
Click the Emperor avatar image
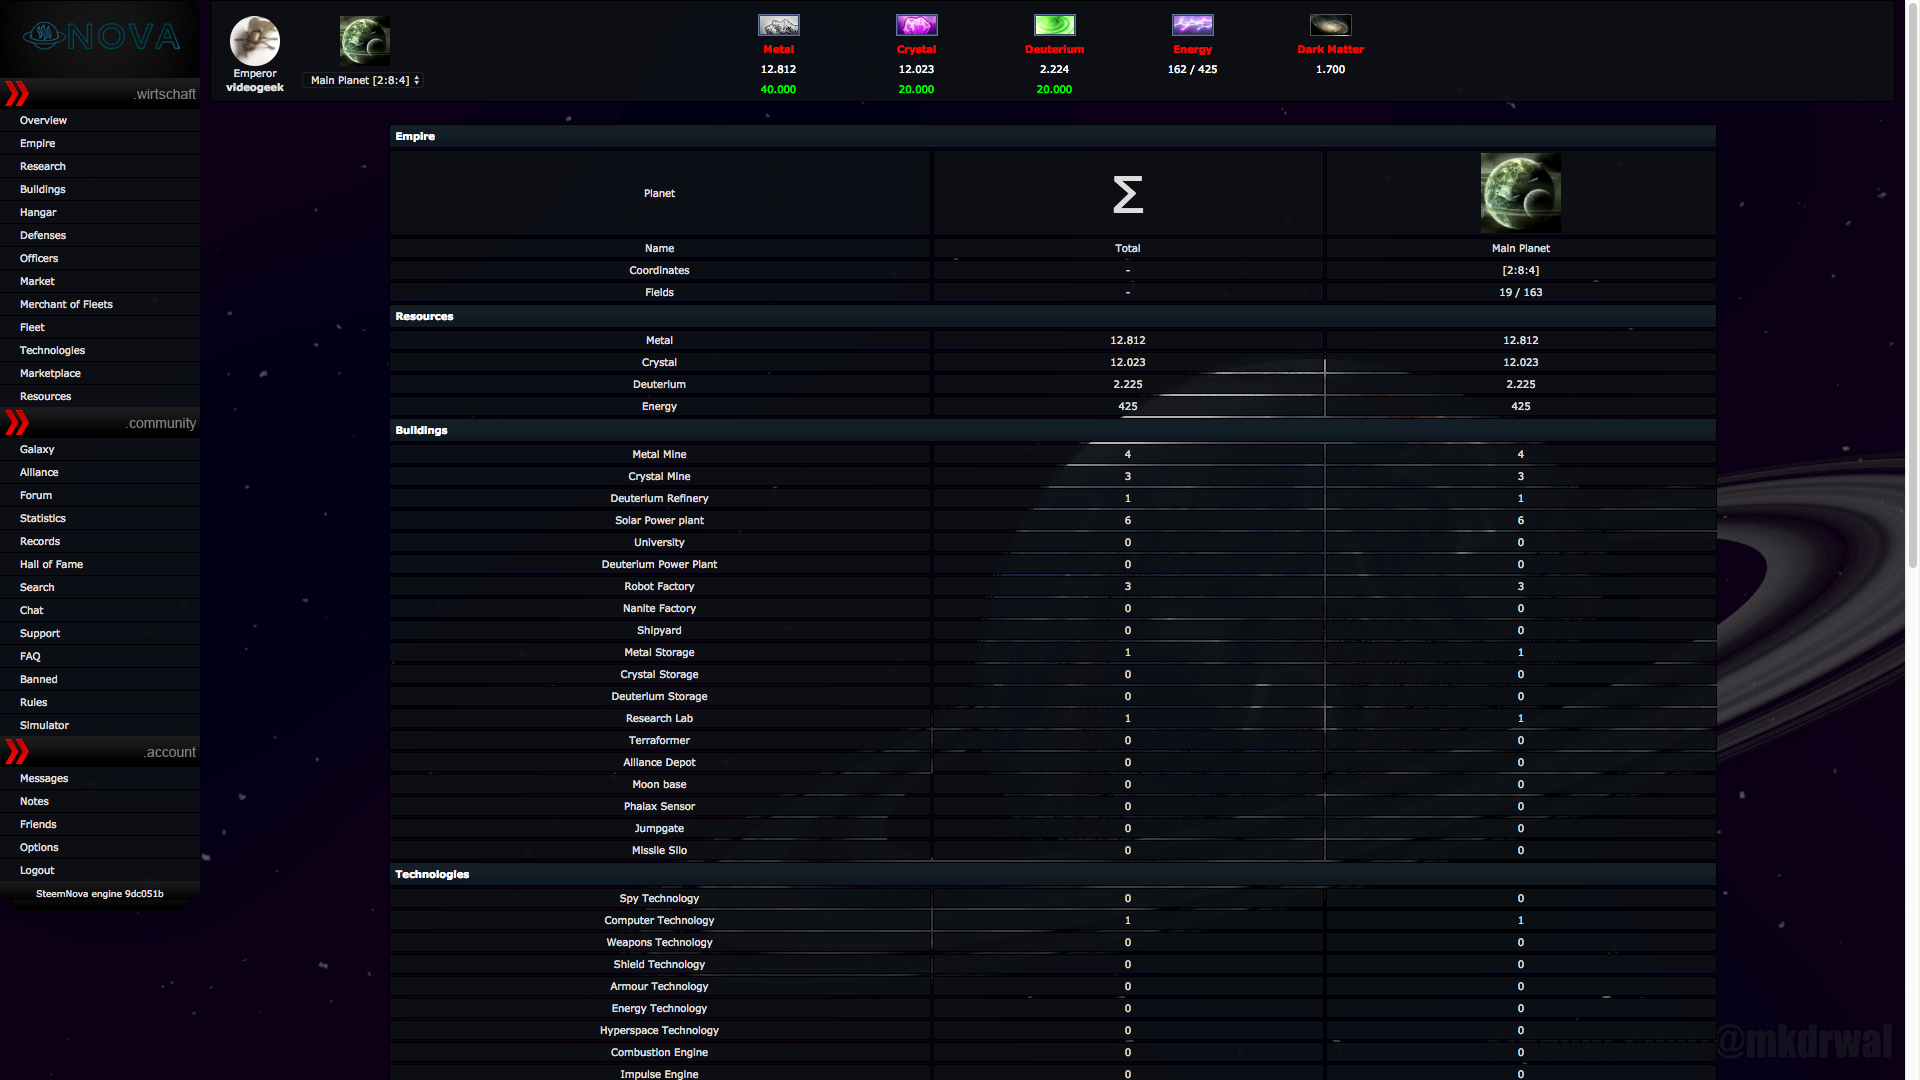255,41
